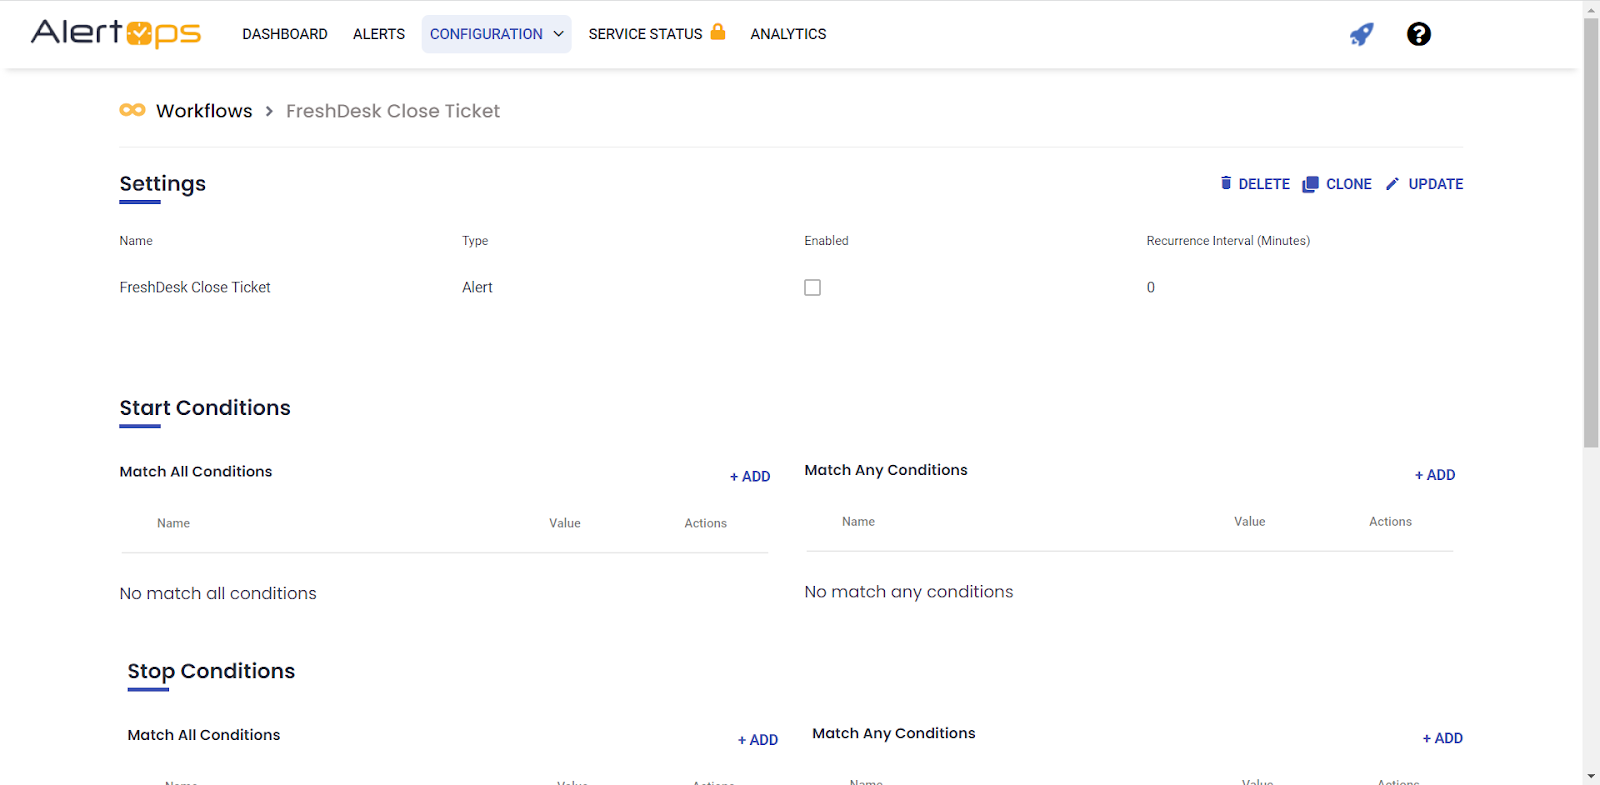Screen dimensions: 1600x785
Task: Add a Stop Match Any condition
Action: point(1443,738)
